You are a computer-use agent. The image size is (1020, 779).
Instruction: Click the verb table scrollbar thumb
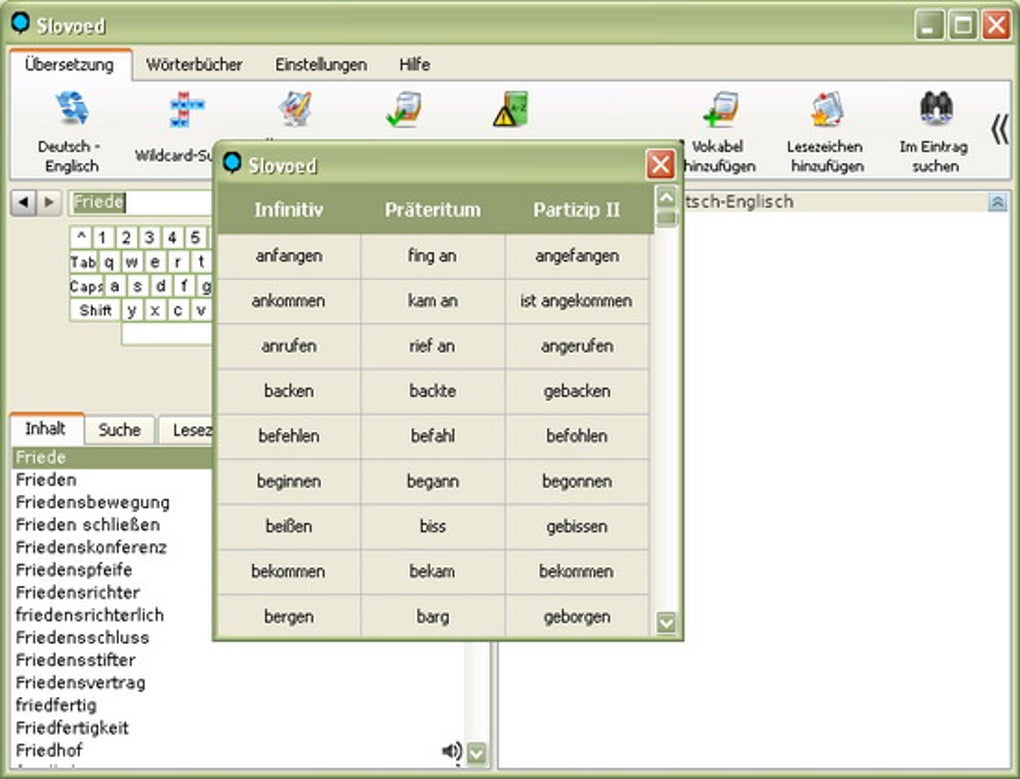click(x=666, y=218)
